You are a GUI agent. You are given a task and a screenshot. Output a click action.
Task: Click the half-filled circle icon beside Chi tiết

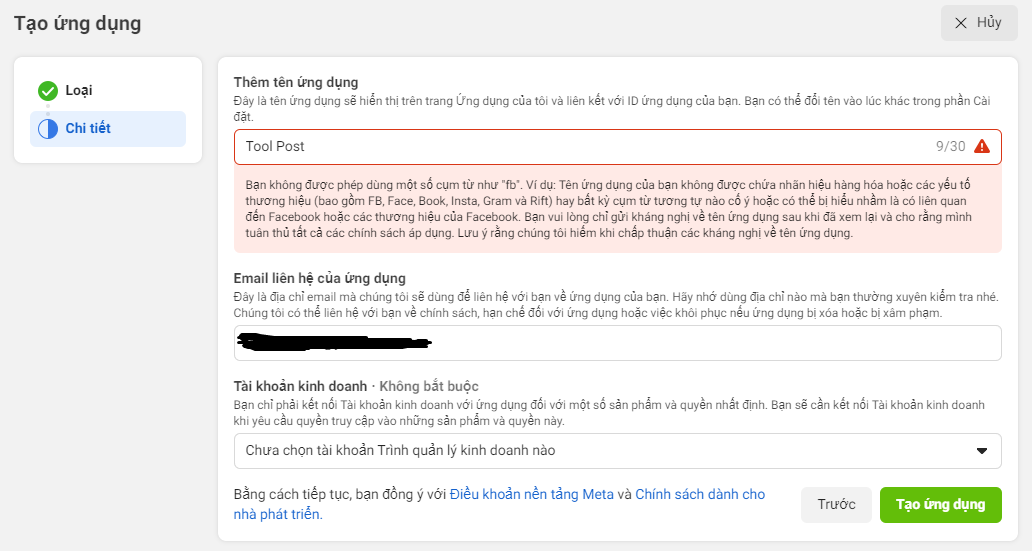coord(48,129)
